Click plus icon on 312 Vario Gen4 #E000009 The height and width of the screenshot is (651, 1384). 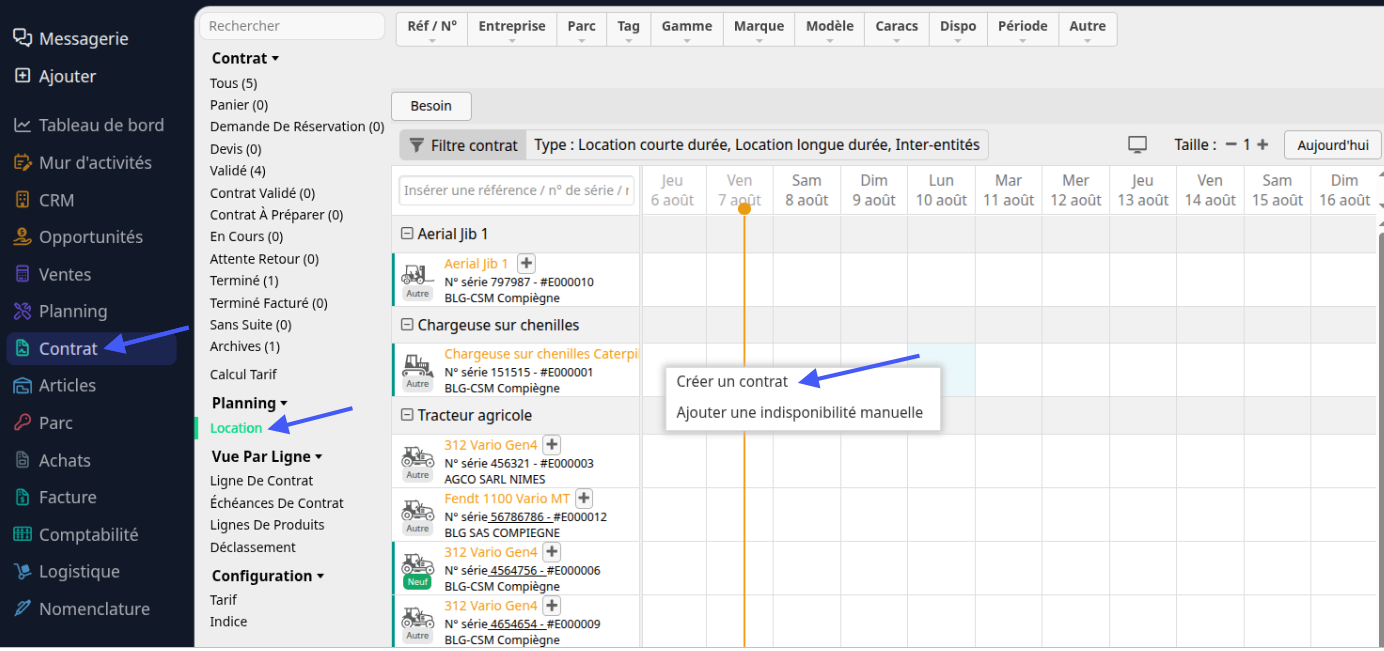(x=551, y=606)
